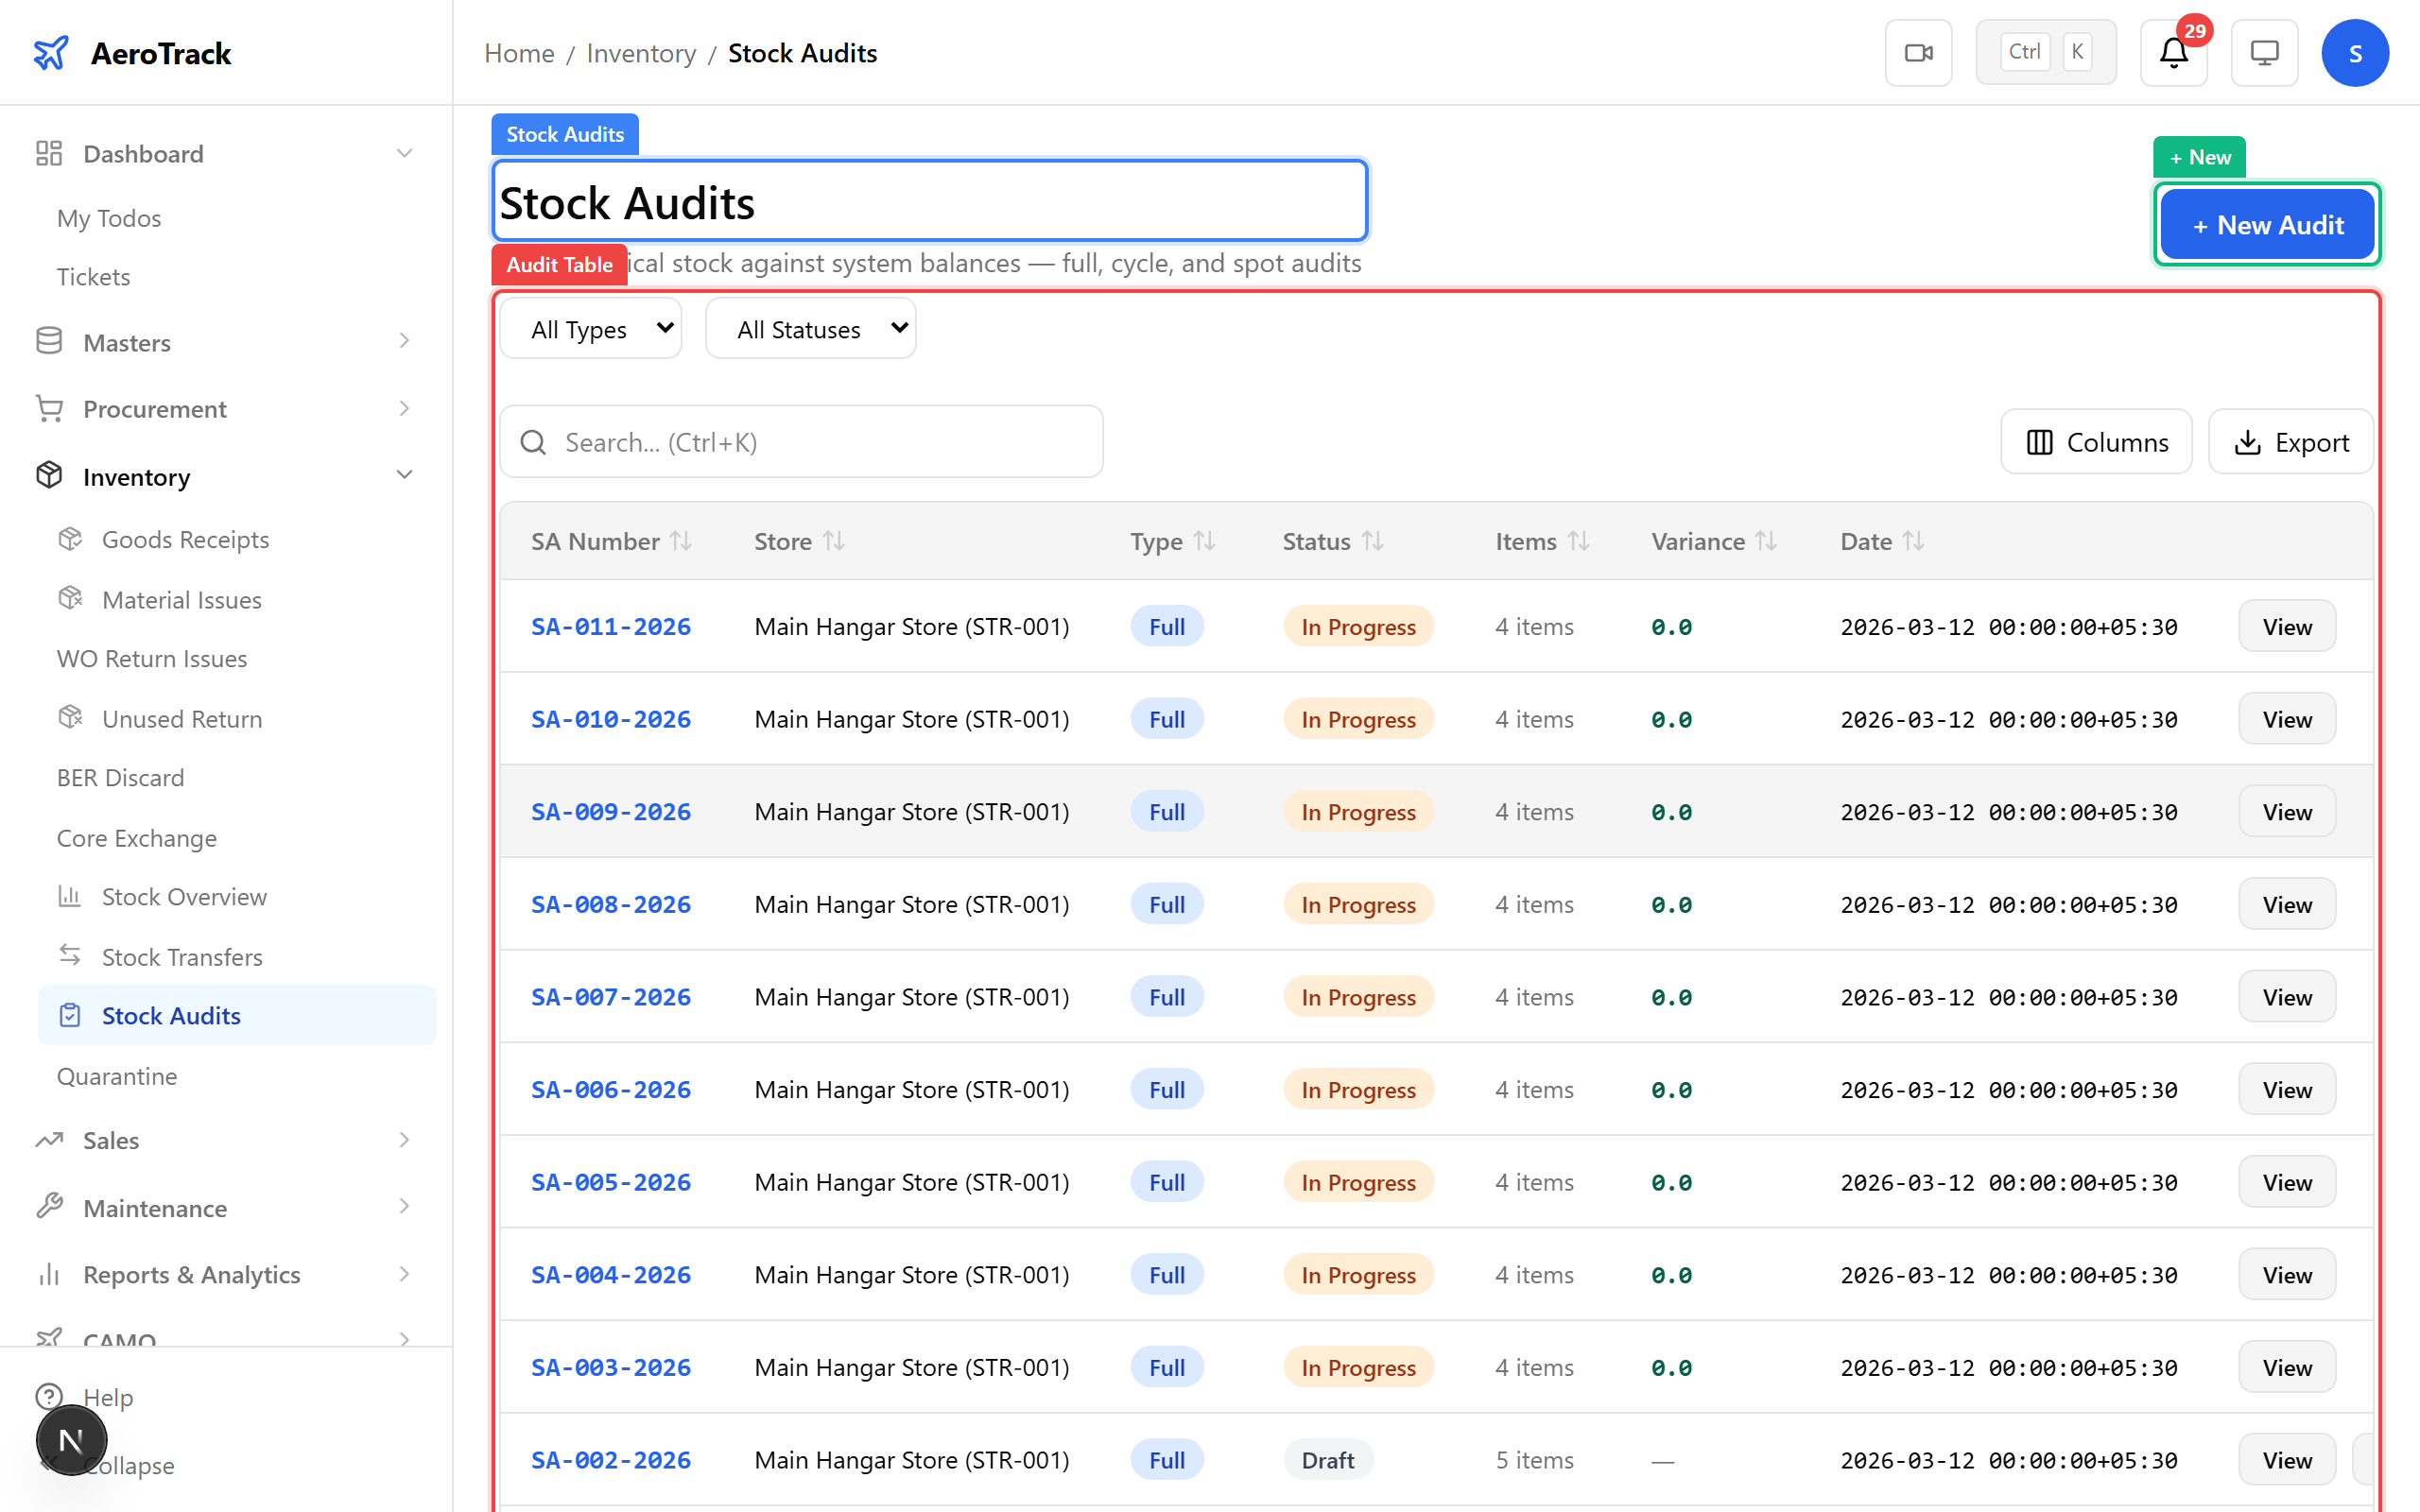Open the All Types filter dropdown
Viewport: 2420px width, 1512px height.
tap(590, 328)
